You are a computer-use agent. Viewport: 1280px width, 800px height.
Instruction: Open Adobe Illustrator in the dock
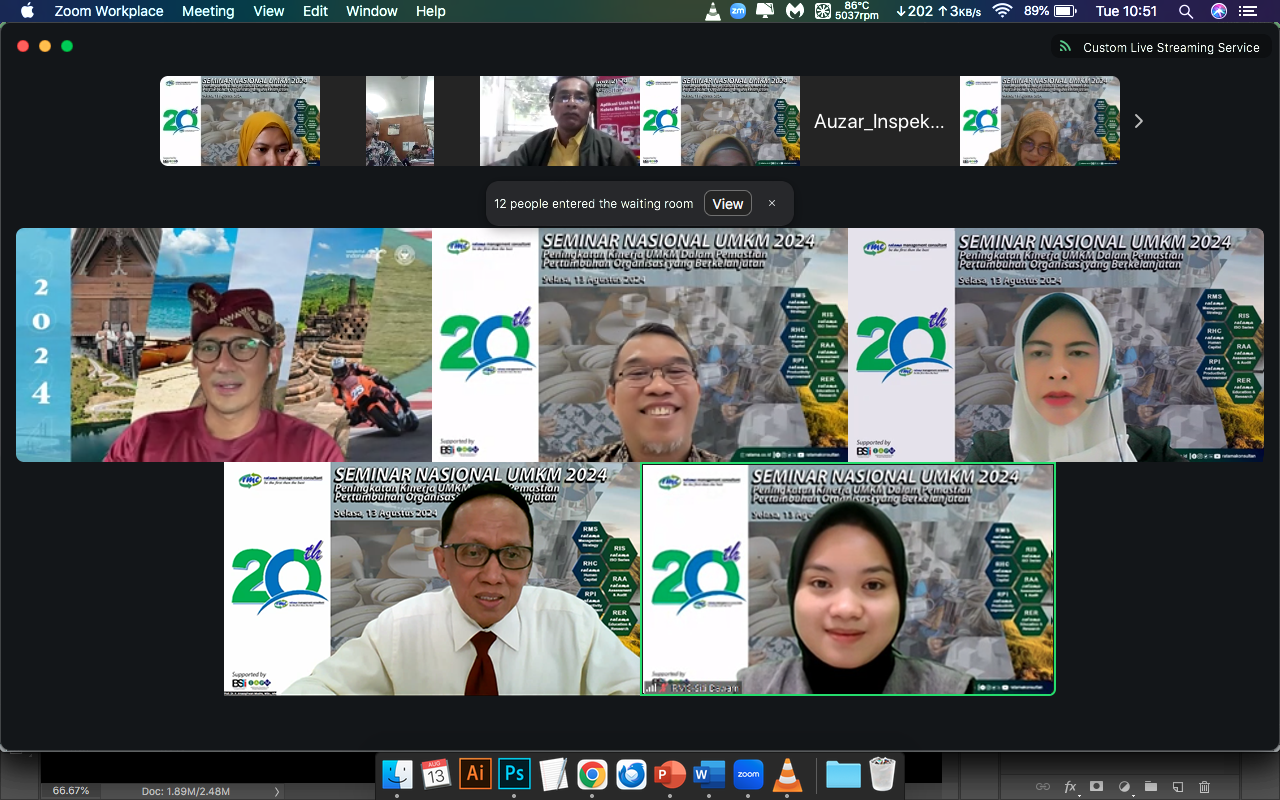point(475,774)
